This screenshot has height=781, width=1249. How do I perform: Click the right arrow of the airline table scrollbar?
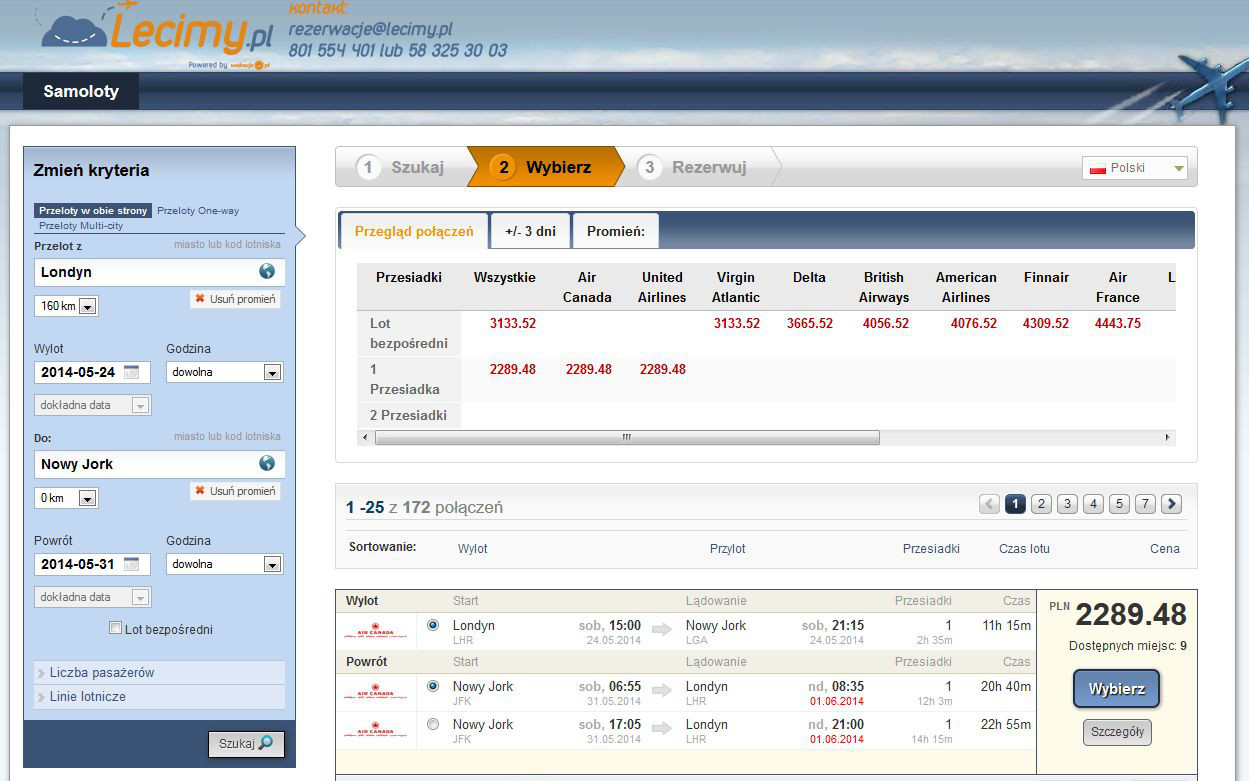(x=1167, y=437)
